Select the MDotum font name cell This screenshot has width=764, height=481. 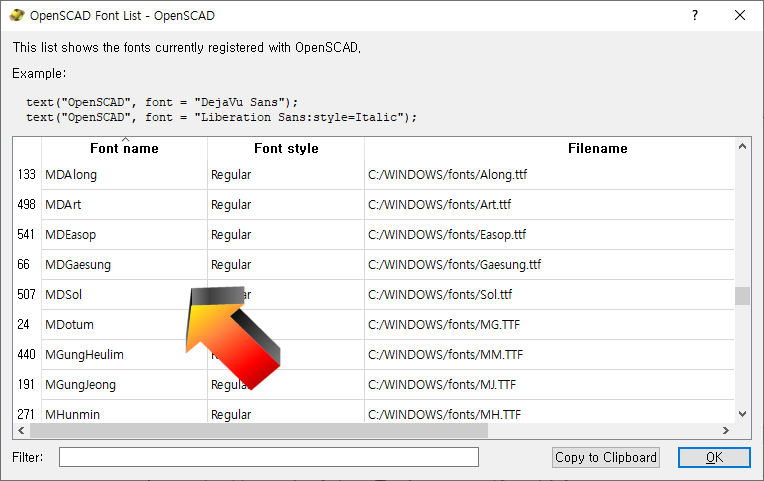[x=124, y=325]
